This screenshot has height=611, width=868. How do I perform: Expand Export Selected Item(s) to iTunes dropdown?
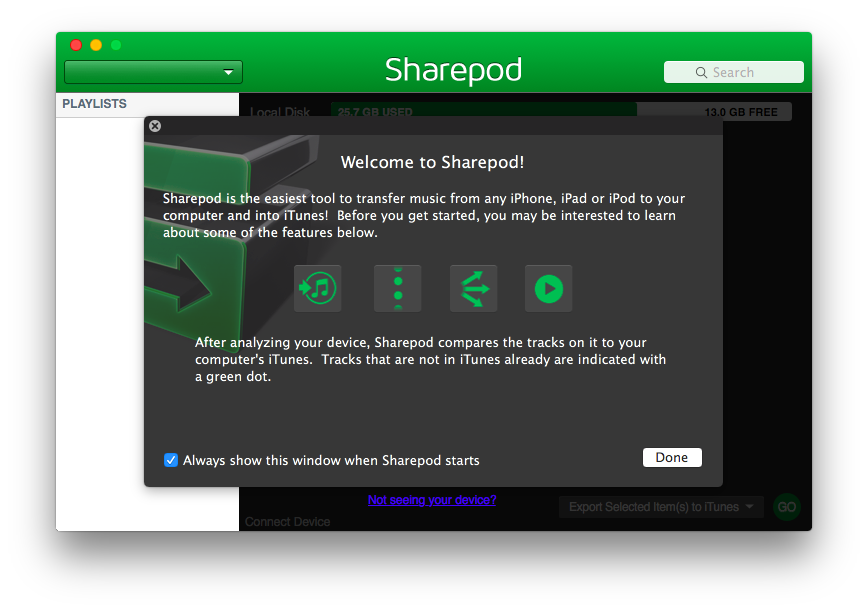pos(661,507)
